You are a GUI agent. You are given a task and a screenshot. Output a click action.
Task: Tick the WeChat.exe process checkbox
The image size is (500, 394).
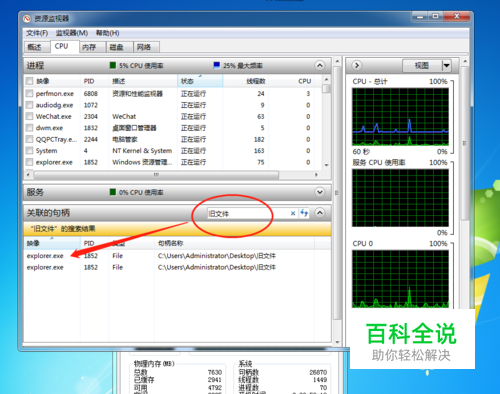click(30, 116)
